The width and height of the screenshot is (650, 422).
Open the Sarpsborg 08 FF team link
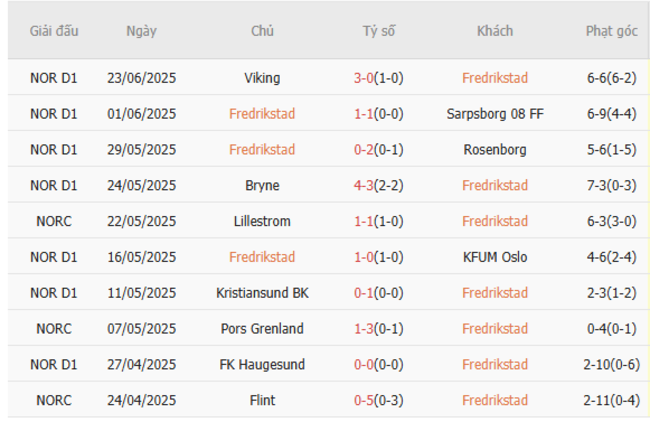tap(495, 114)
